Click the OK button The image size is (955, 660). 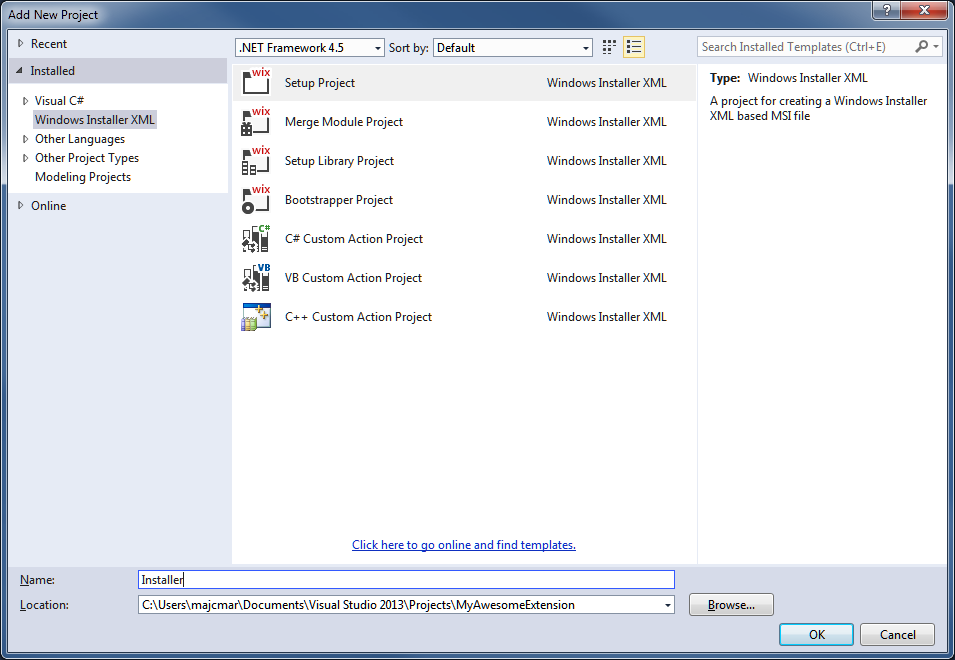coord(816,634)
